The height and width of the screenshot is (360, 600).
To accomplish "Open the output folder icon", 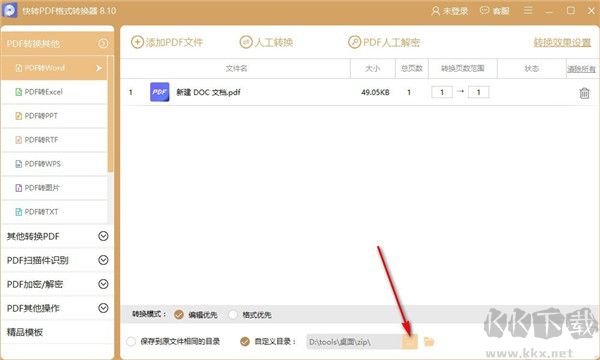I will coord(429,341).
